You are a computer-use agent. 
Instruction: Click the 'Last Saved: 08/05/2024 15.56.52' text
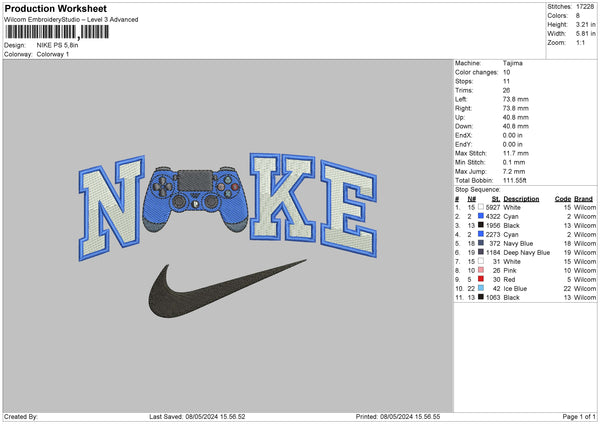click(x=197, y=417)
